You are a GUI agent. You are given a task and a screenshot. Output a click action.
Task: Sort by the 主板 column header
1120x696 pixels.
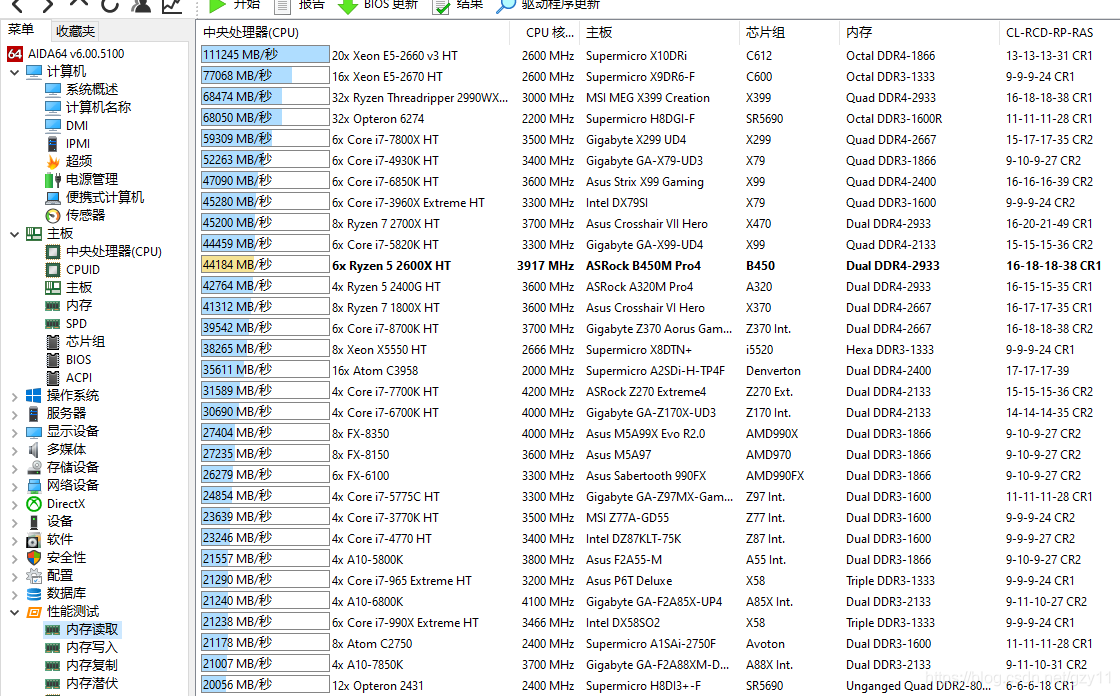(x=600, y=32)
